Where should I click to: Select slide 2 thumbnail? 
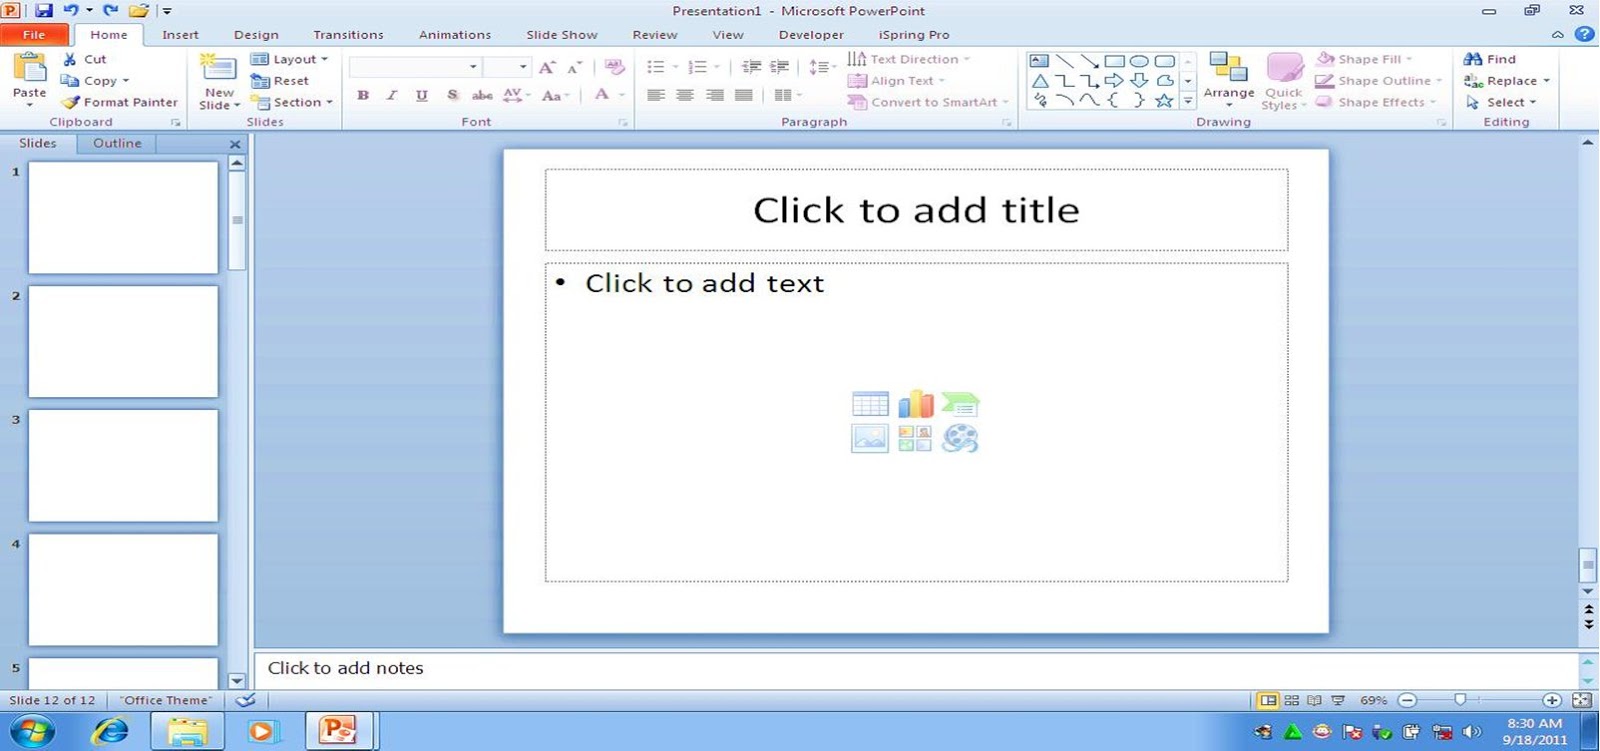(123, 342)
